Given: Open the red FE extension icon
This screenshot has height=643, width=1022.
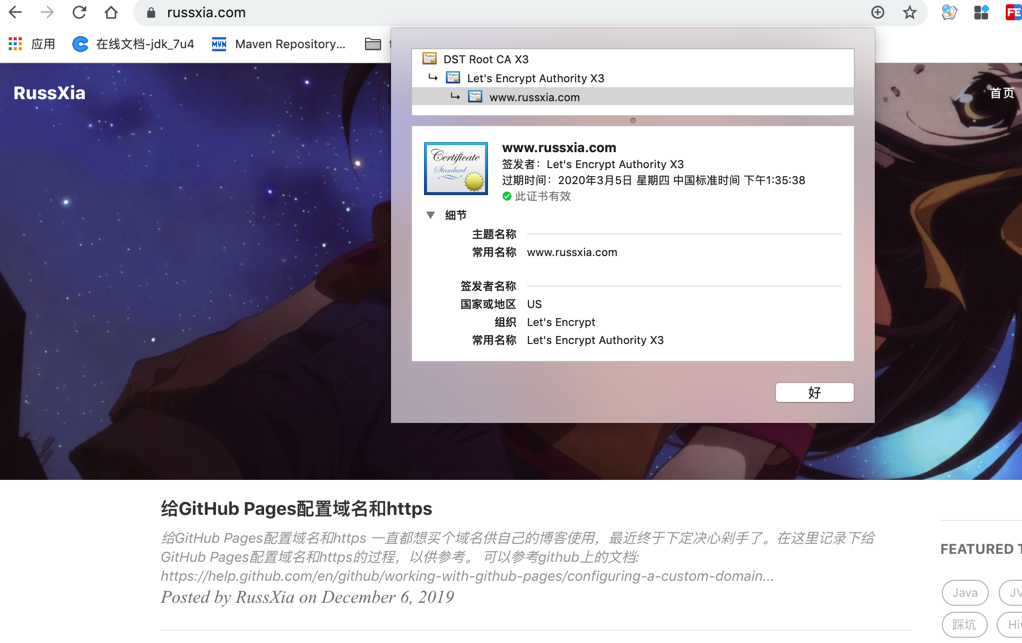Looking at the screenshot, I should pos(1014,12).
